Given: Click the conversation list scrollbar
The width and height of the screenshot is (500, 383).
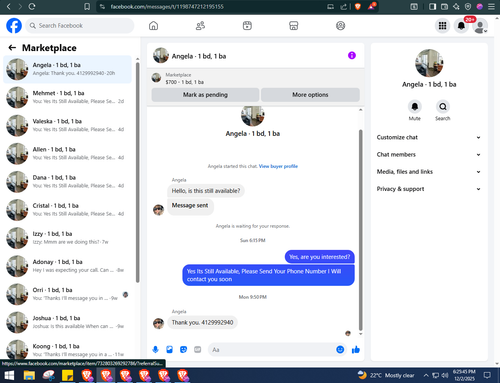Looking at the screenshot, I should (137, 172).
